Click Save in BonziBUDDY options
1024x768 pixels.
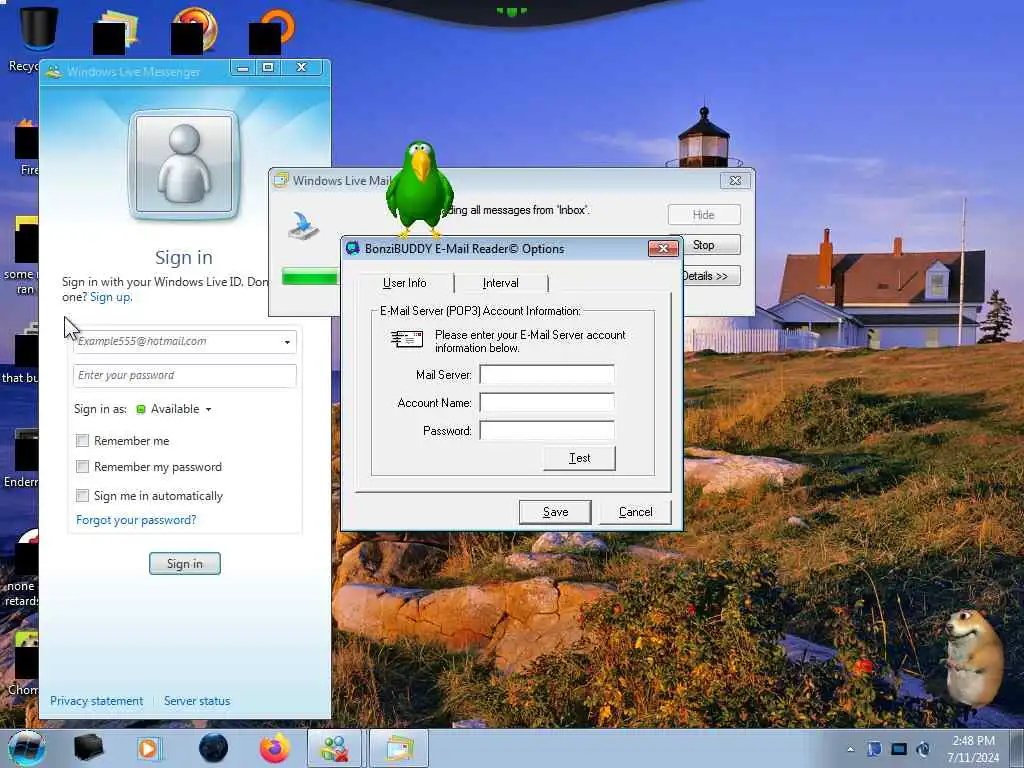pyautogui.click(x=555, y=512)
